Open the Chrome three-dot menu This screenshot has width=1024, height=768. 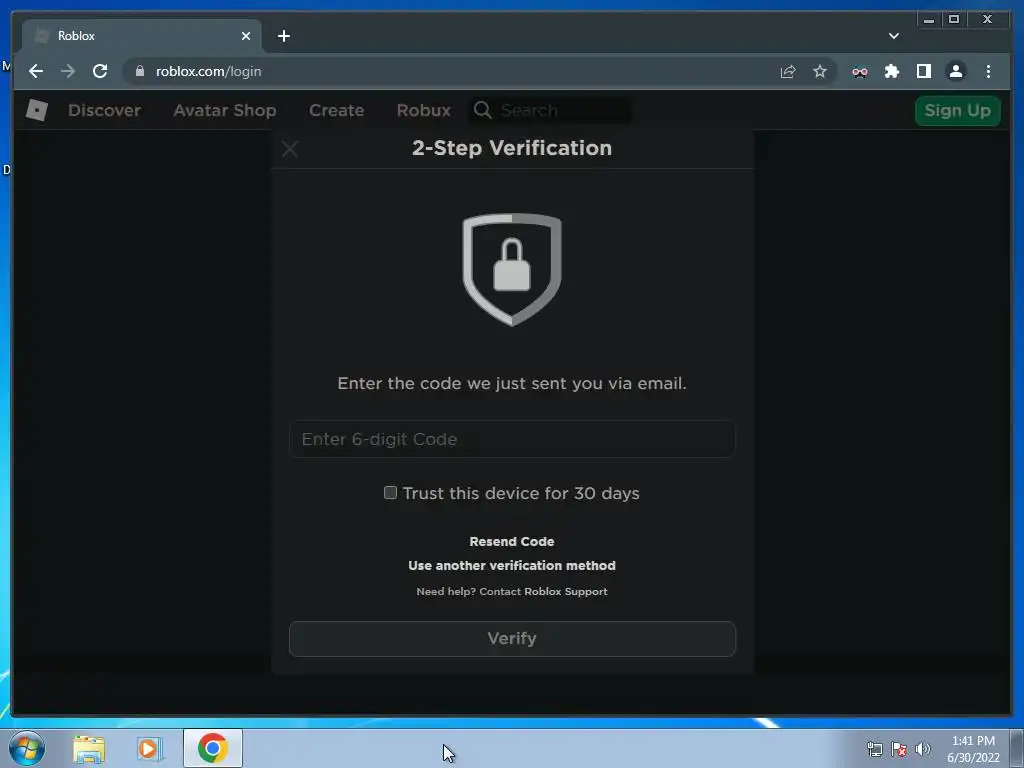click(x=988, y=71)
